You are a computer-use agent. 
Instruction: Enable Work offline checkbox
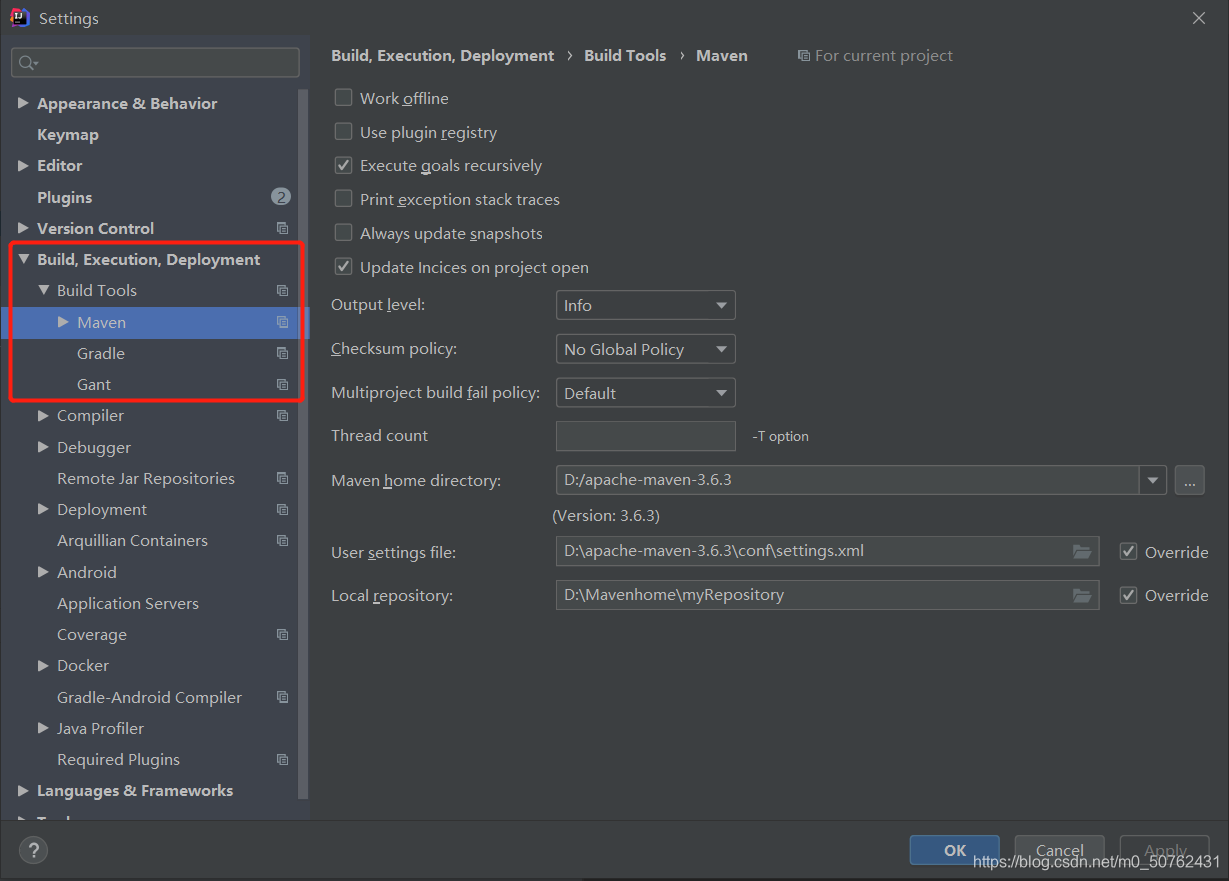(x=343, y=98)
